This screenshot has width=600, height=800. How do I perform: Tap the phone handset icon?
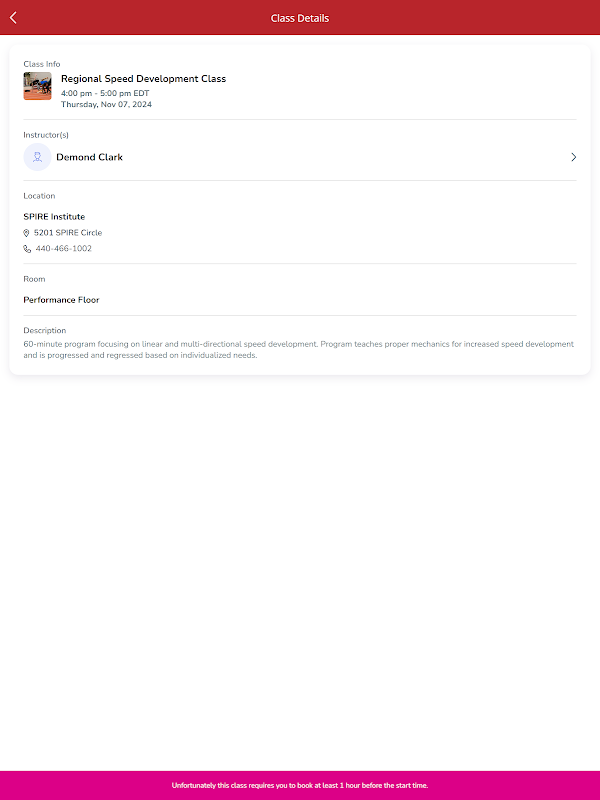click(x=27, y=249)
